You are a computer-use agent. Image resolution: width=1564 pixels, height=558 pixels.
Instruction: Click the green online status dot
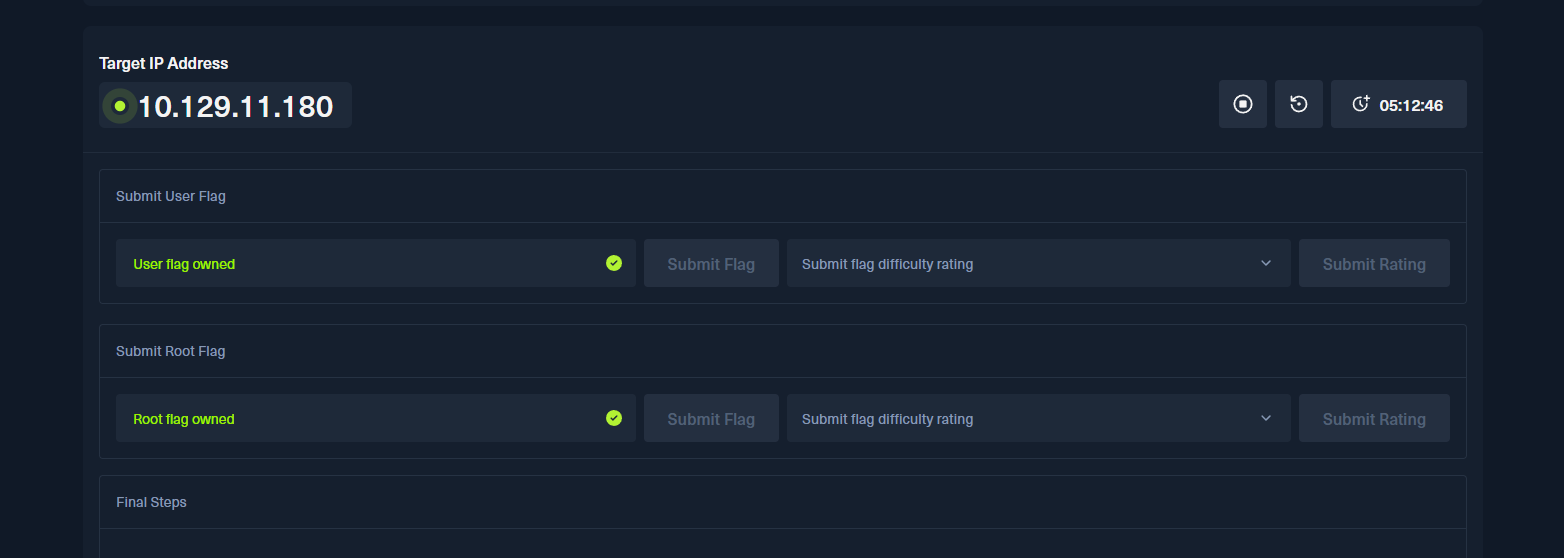click(x=120, y=105)
